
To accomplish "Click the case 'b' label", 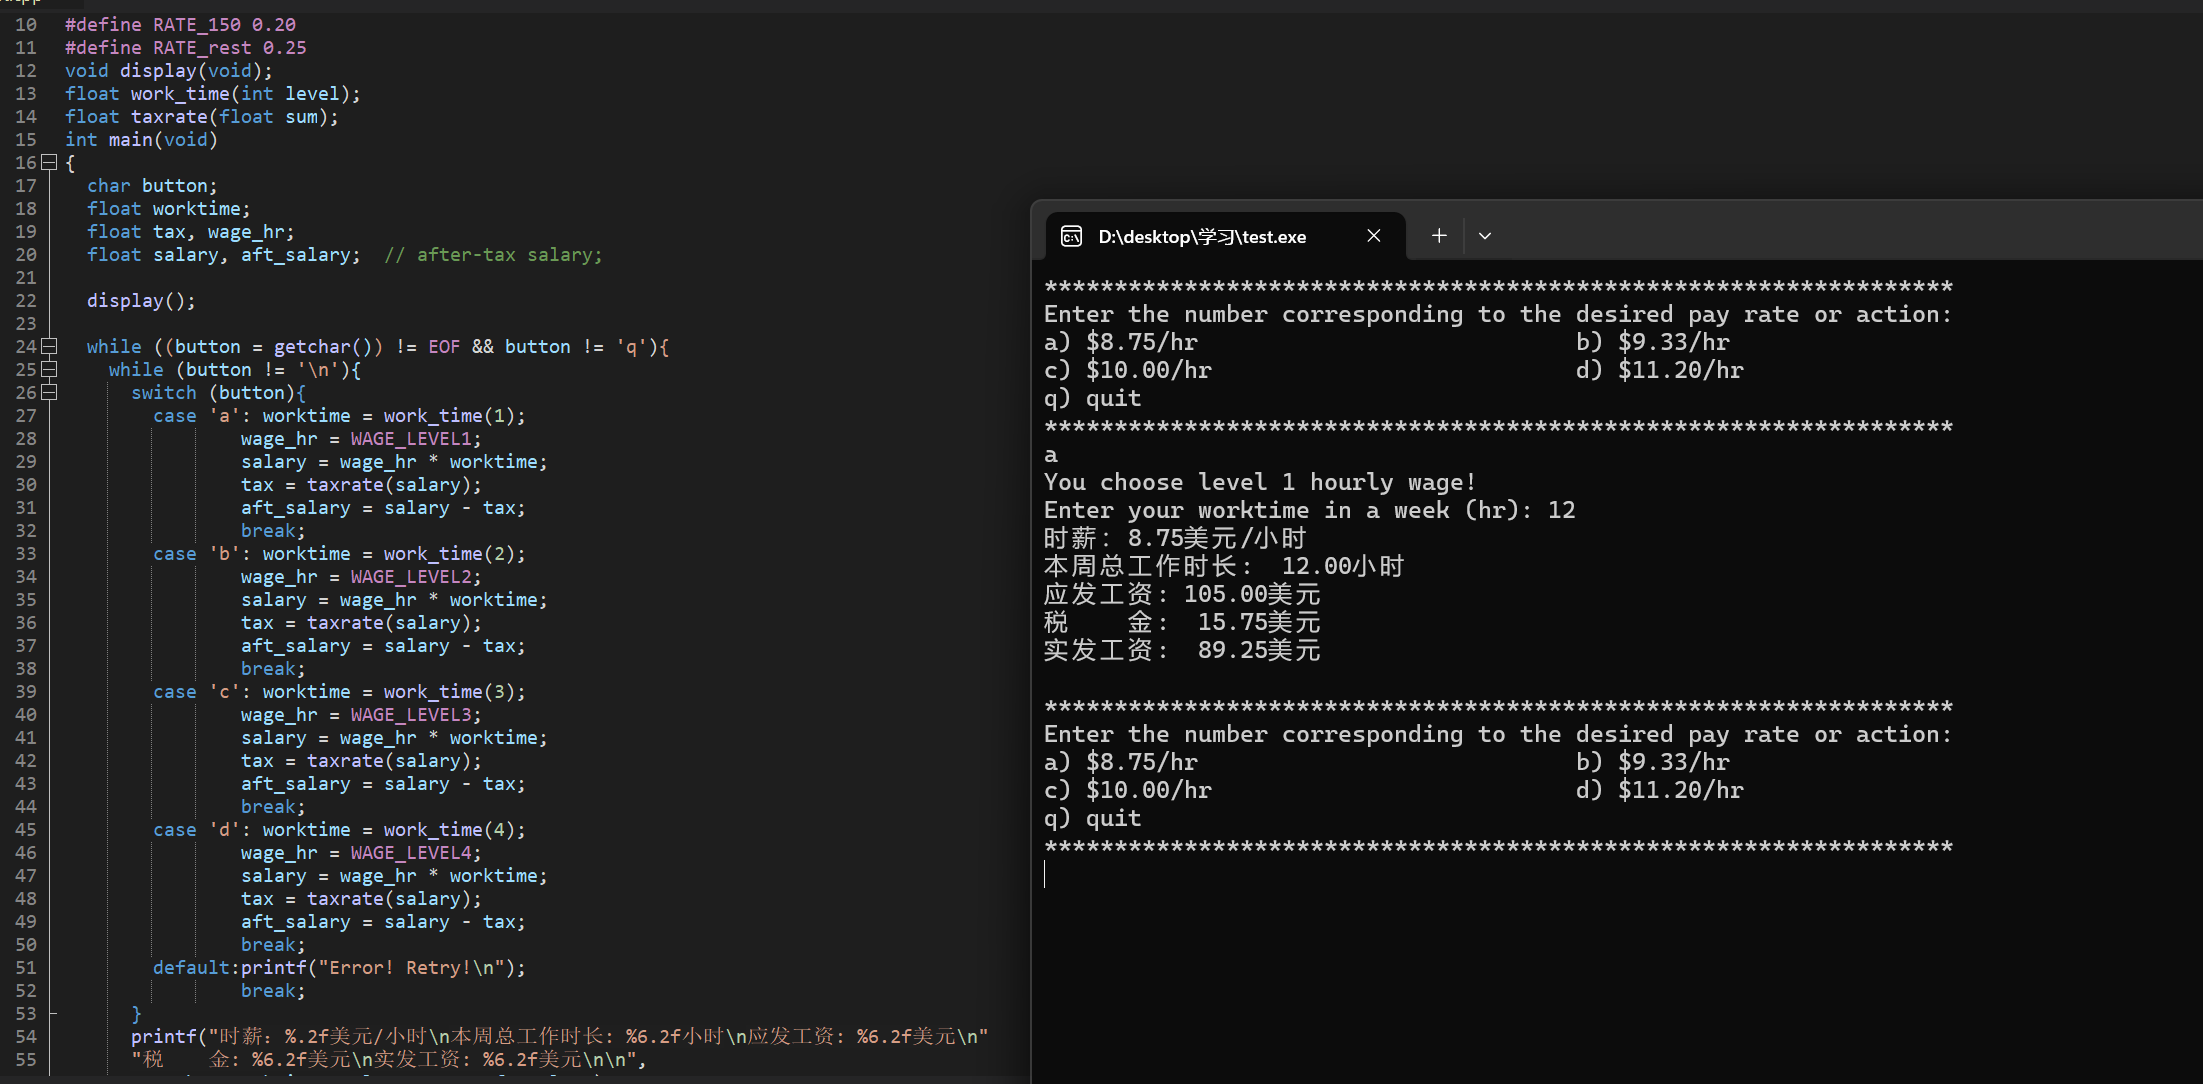I will [196, 553].
